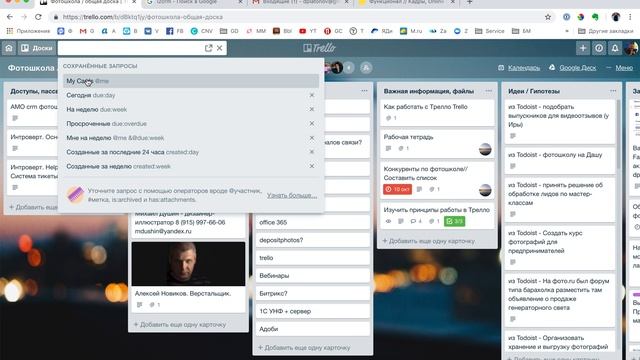
Task: Open the Google Диск power-up
Action: [x=573, y=68]
